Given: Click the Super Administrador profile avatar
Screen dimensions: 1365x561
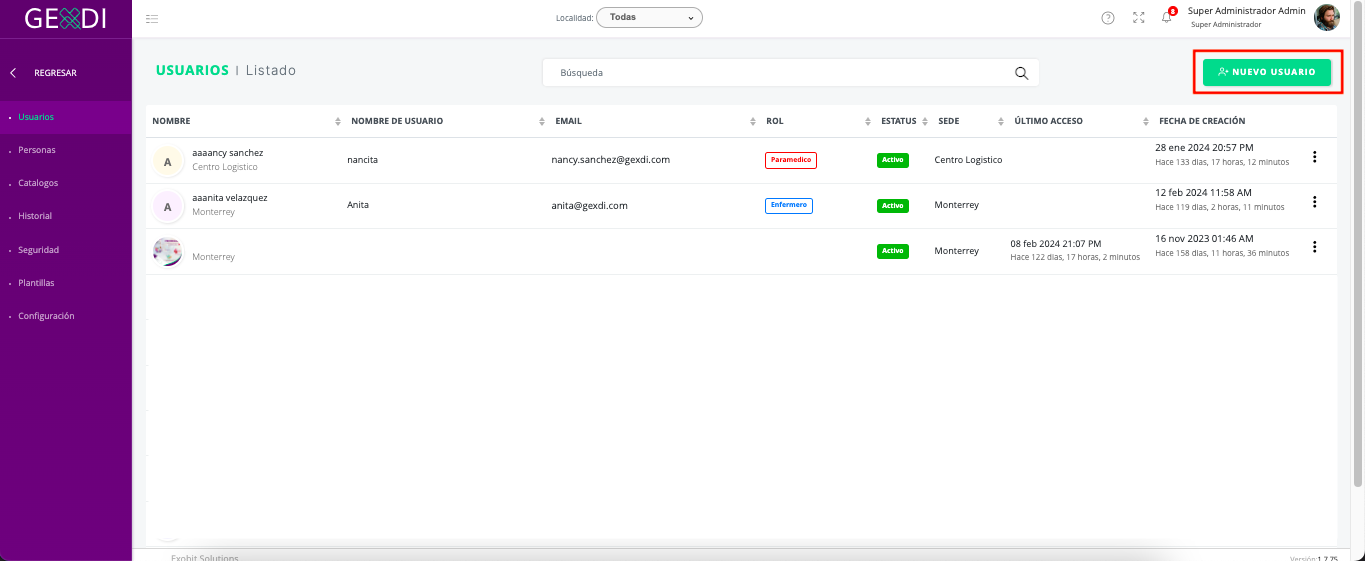Looking at the screenshot, I should (x=1327, y=17).
